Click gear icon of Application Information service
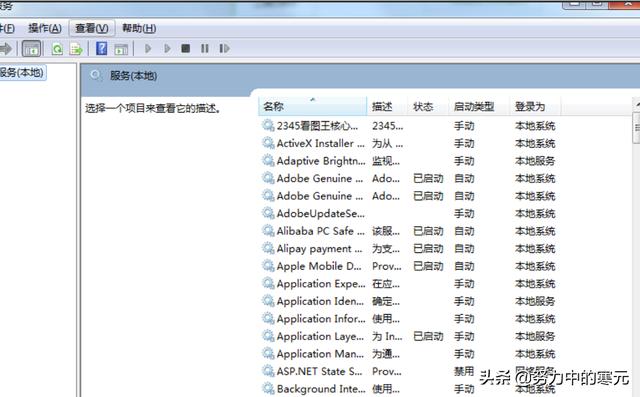The image size is (640, 397). tap(268, 318)
